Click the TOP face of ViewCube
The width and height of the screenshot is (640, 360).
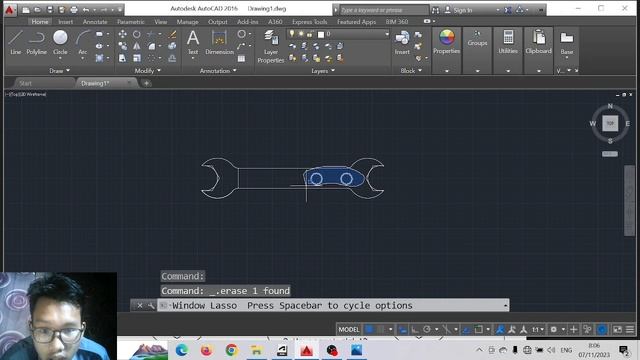610,123
